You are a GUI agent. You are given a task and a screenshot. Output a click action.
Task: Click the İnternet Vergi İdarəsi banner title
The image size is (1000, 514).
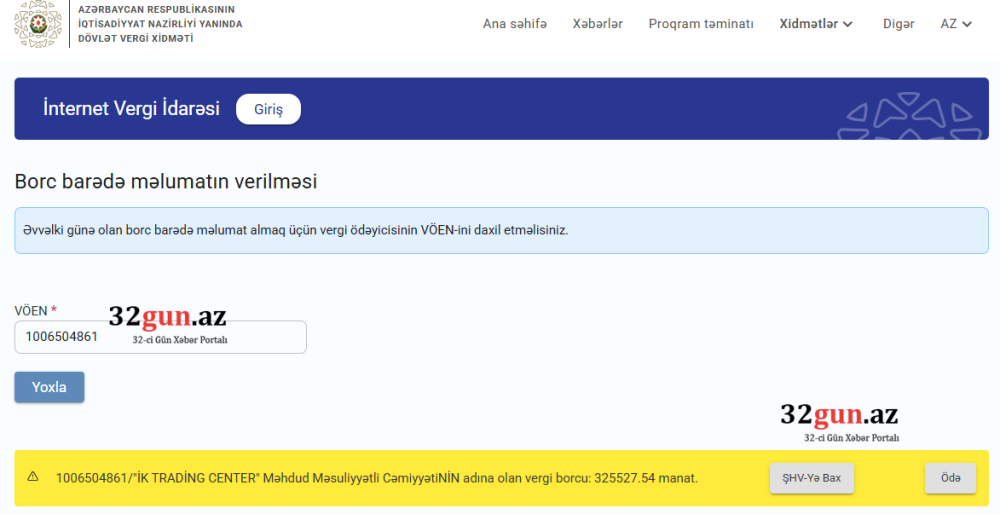[131, 109]
